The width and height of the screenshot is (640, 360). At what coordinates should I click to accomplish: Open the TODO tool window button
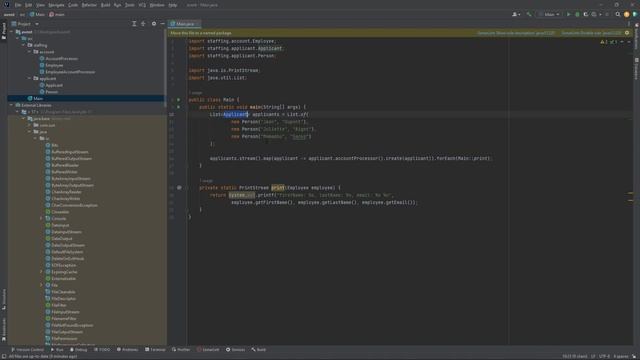[x=102, y=350]
